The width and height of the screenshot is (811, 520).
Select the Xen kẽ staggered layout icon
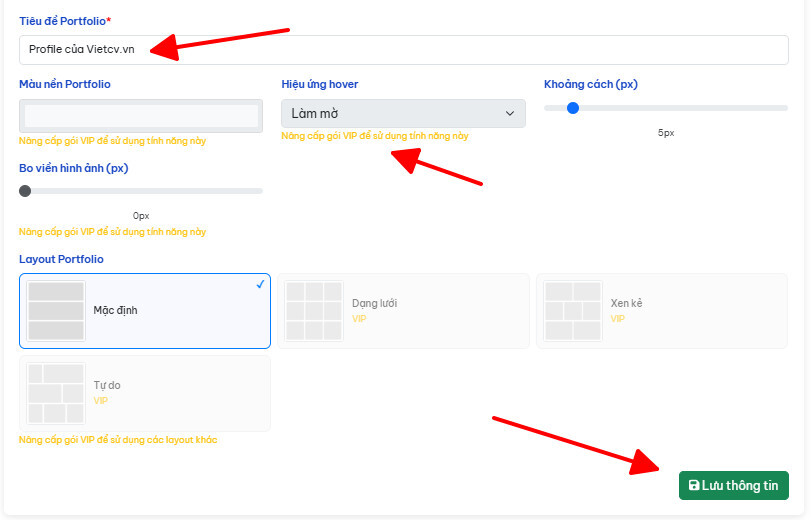point(573,311)
